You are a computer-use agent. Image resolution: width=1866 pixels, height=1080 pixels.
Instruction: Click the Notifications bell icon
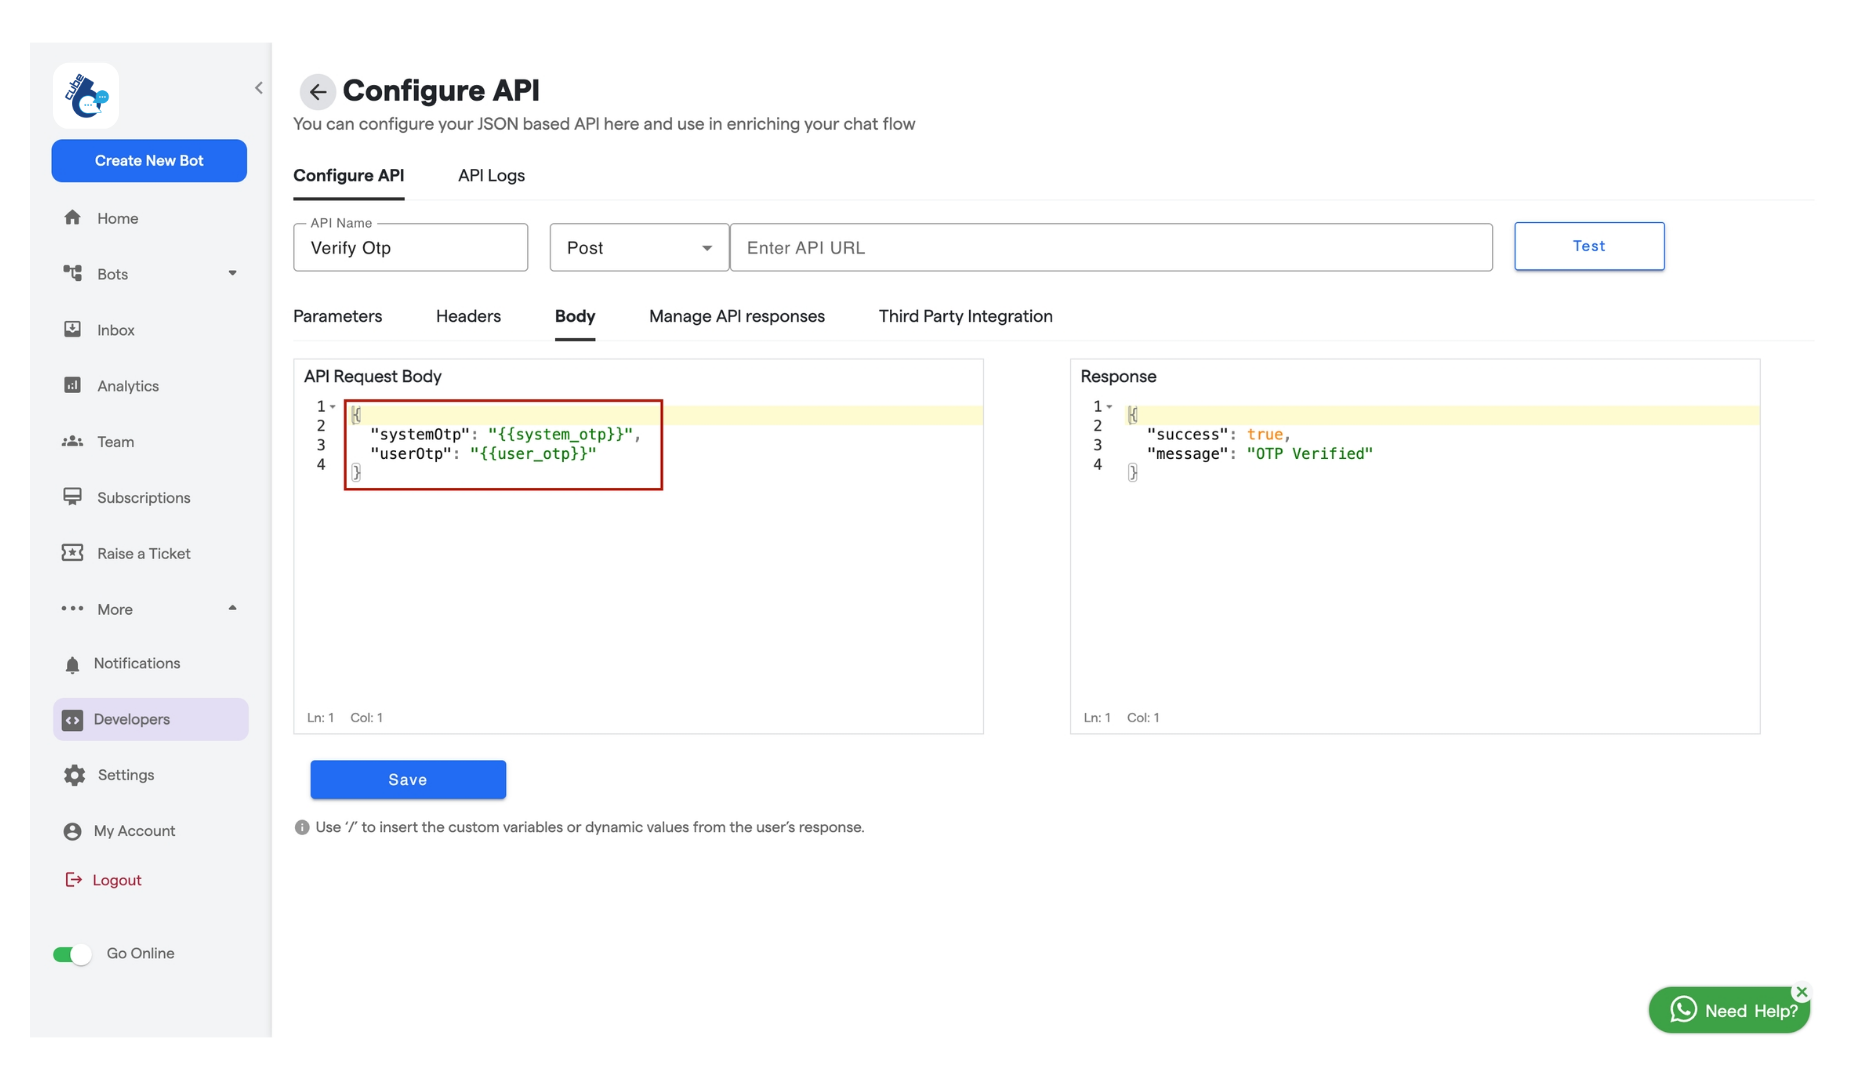click(72, 664)
